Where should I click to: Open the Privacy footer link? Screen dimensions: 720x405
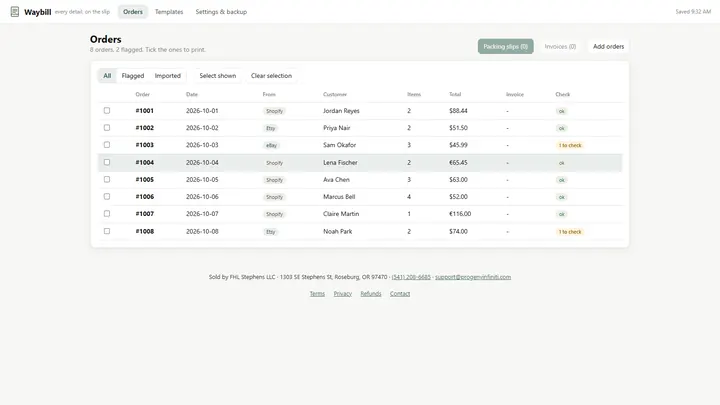[x=343, y=293]
